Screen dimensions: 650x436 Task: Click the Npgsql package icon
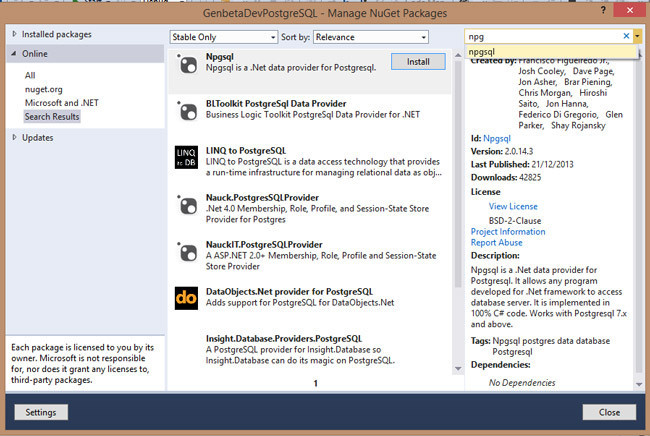click(187, 65)
